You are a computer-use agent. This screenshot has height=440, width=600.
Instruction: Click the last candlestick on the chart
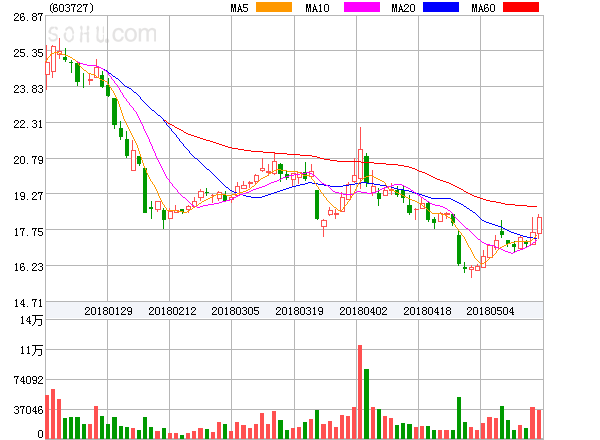pos(539,225)
